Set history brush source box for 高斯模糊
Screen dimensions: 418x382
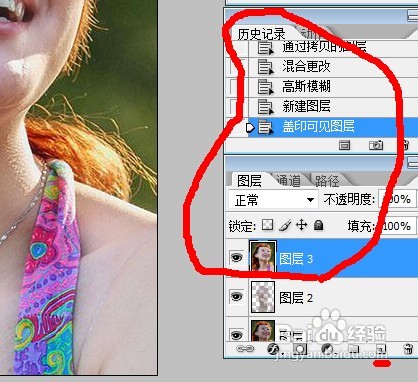pyautogui.click(x=237, y=87)
